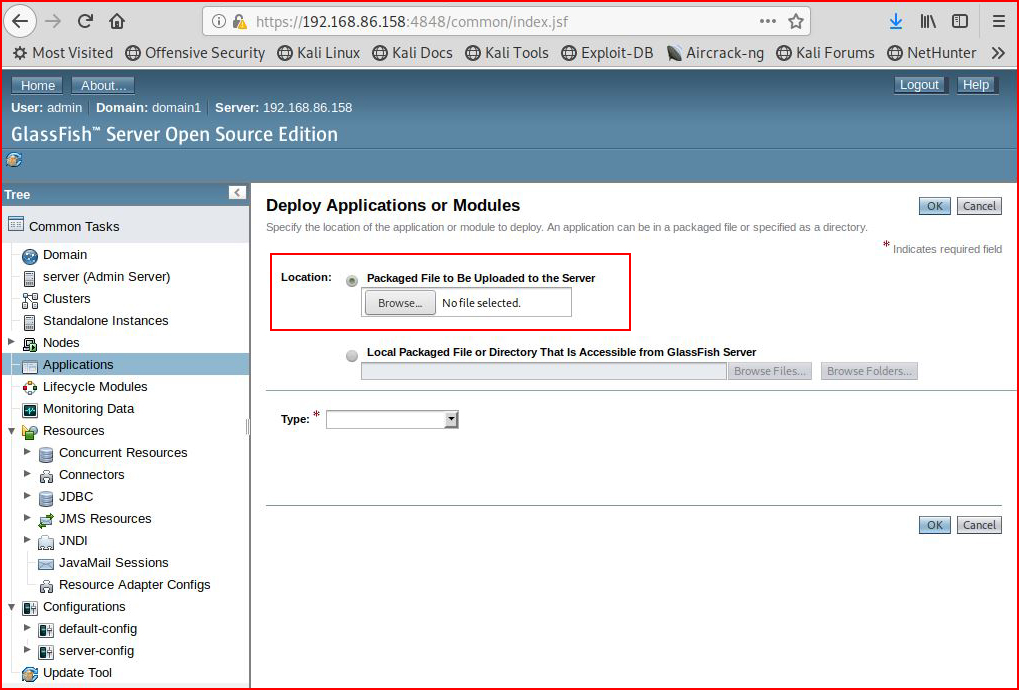
Task: Click the JMS Resources icon
Action: pyautogui.click(x=45, y=520)
